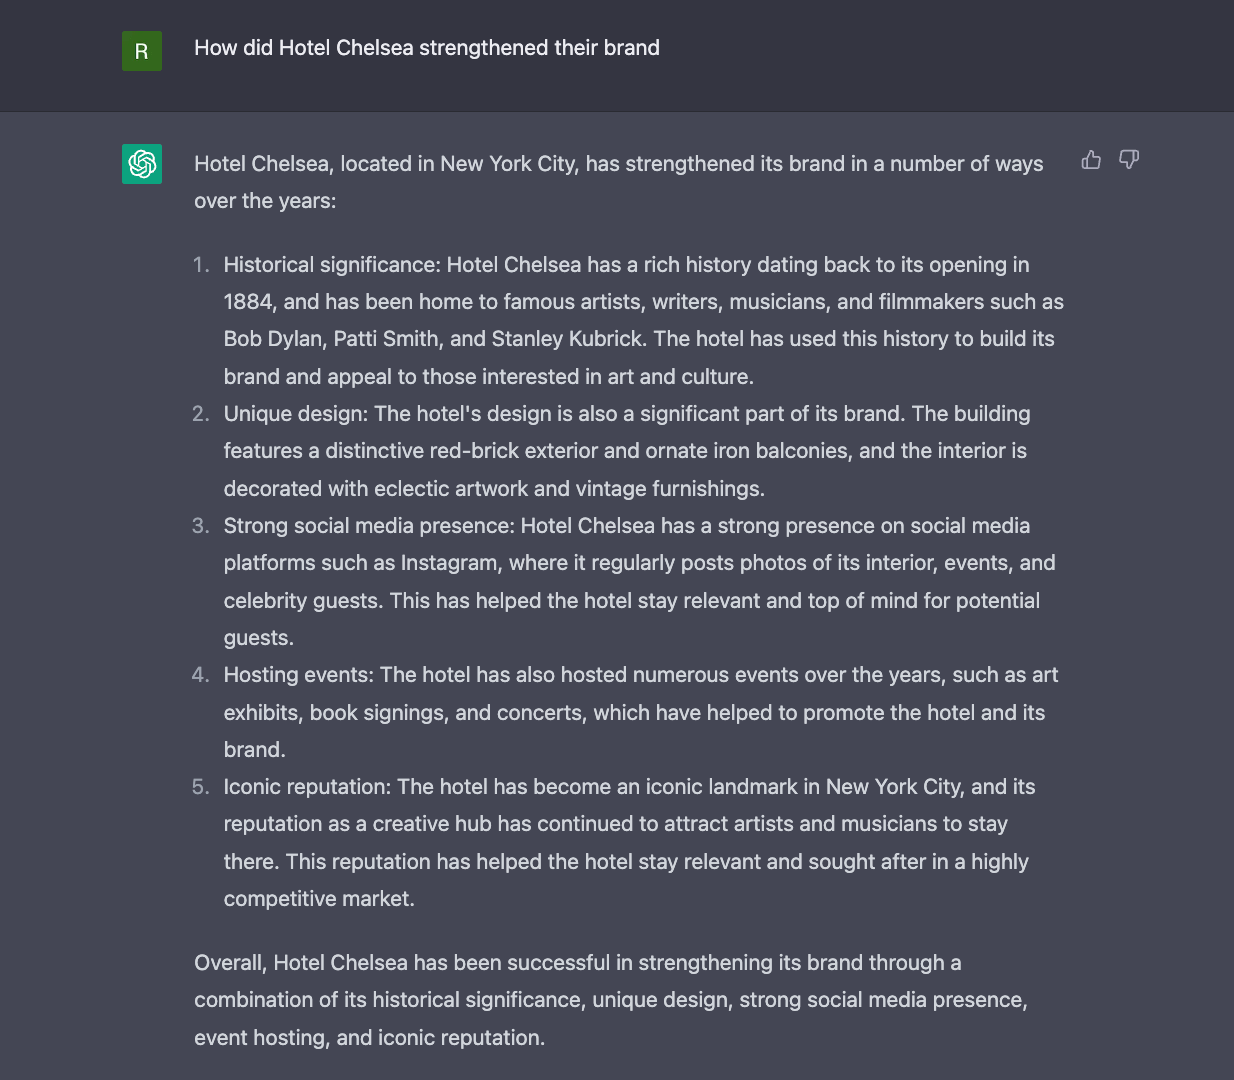Click the intro sentence mentioning New York City
This screenshot has width=1234, height=1080.
click(619, 182)
